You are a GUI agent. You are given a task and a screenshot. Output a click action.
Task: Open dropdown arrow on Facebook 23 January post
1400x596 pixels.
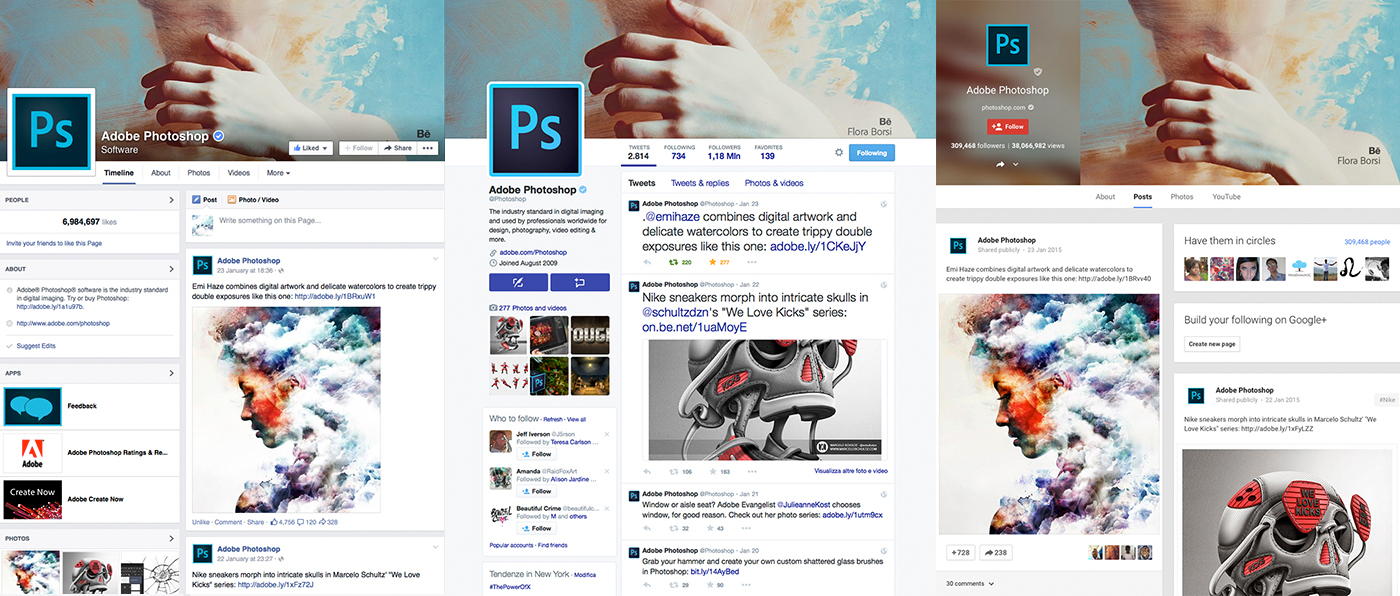click(x=435, y=260)
